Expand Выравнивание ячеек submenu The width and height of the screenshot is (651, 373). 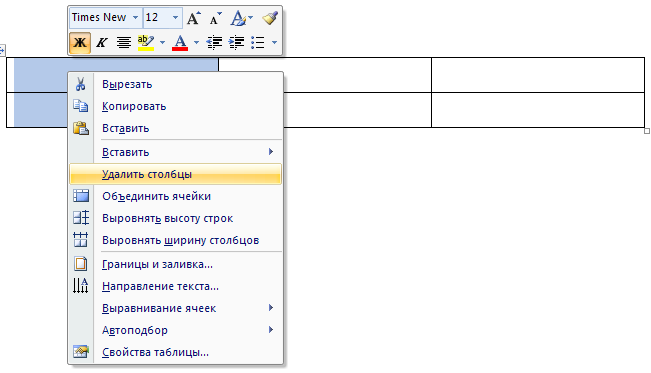pyautogui.click(x=176, y=308)
